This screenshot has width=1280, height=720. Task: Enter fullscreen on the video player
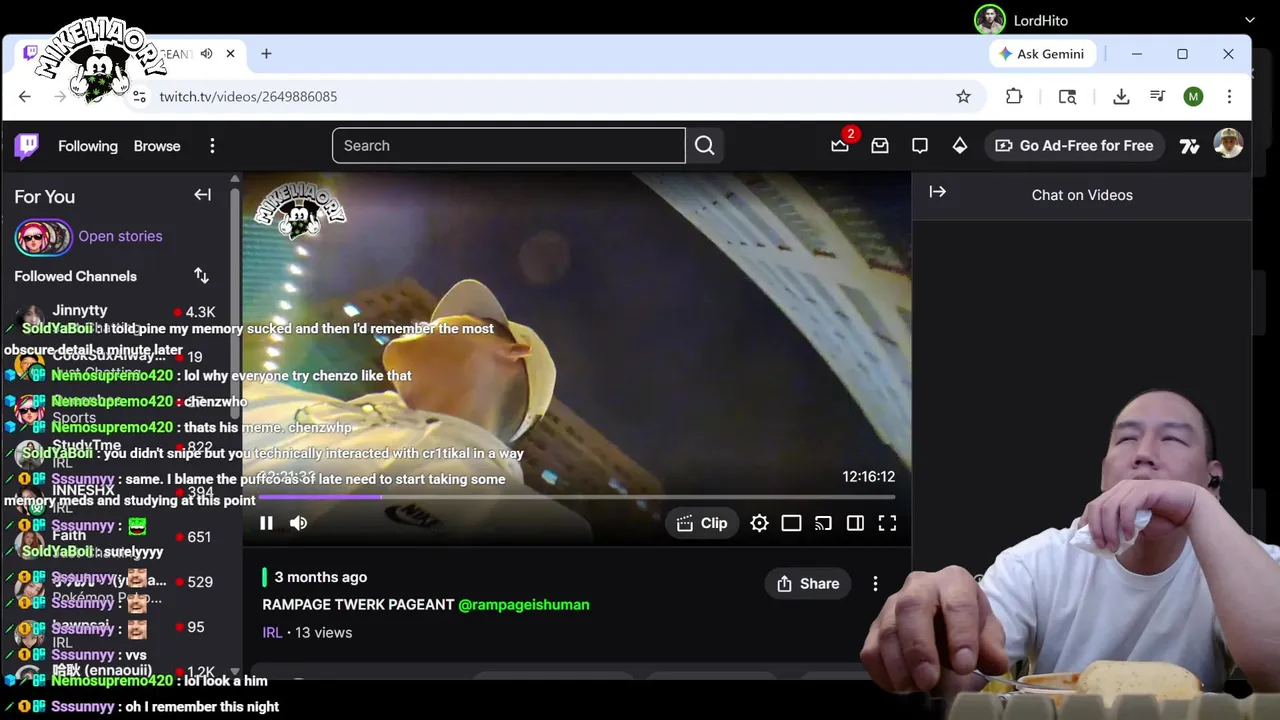(x=887, y=523)
